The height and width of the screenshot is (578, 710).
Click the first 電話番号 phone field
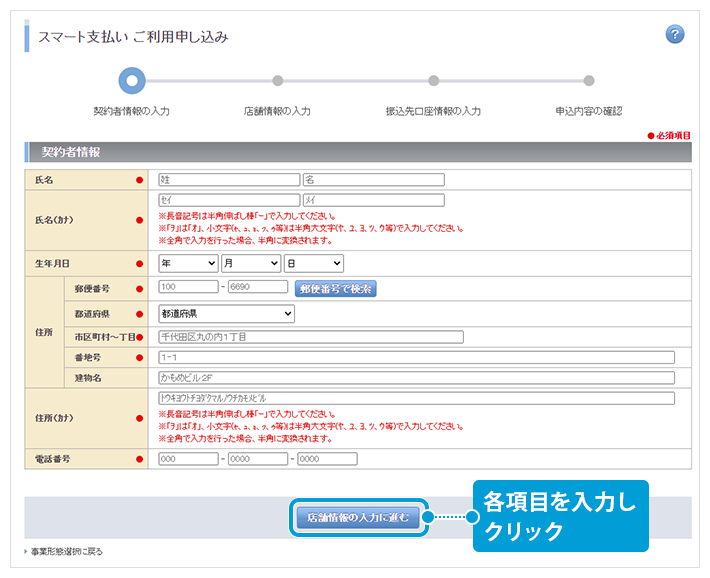pyautogui.click(x=188, y=459)
